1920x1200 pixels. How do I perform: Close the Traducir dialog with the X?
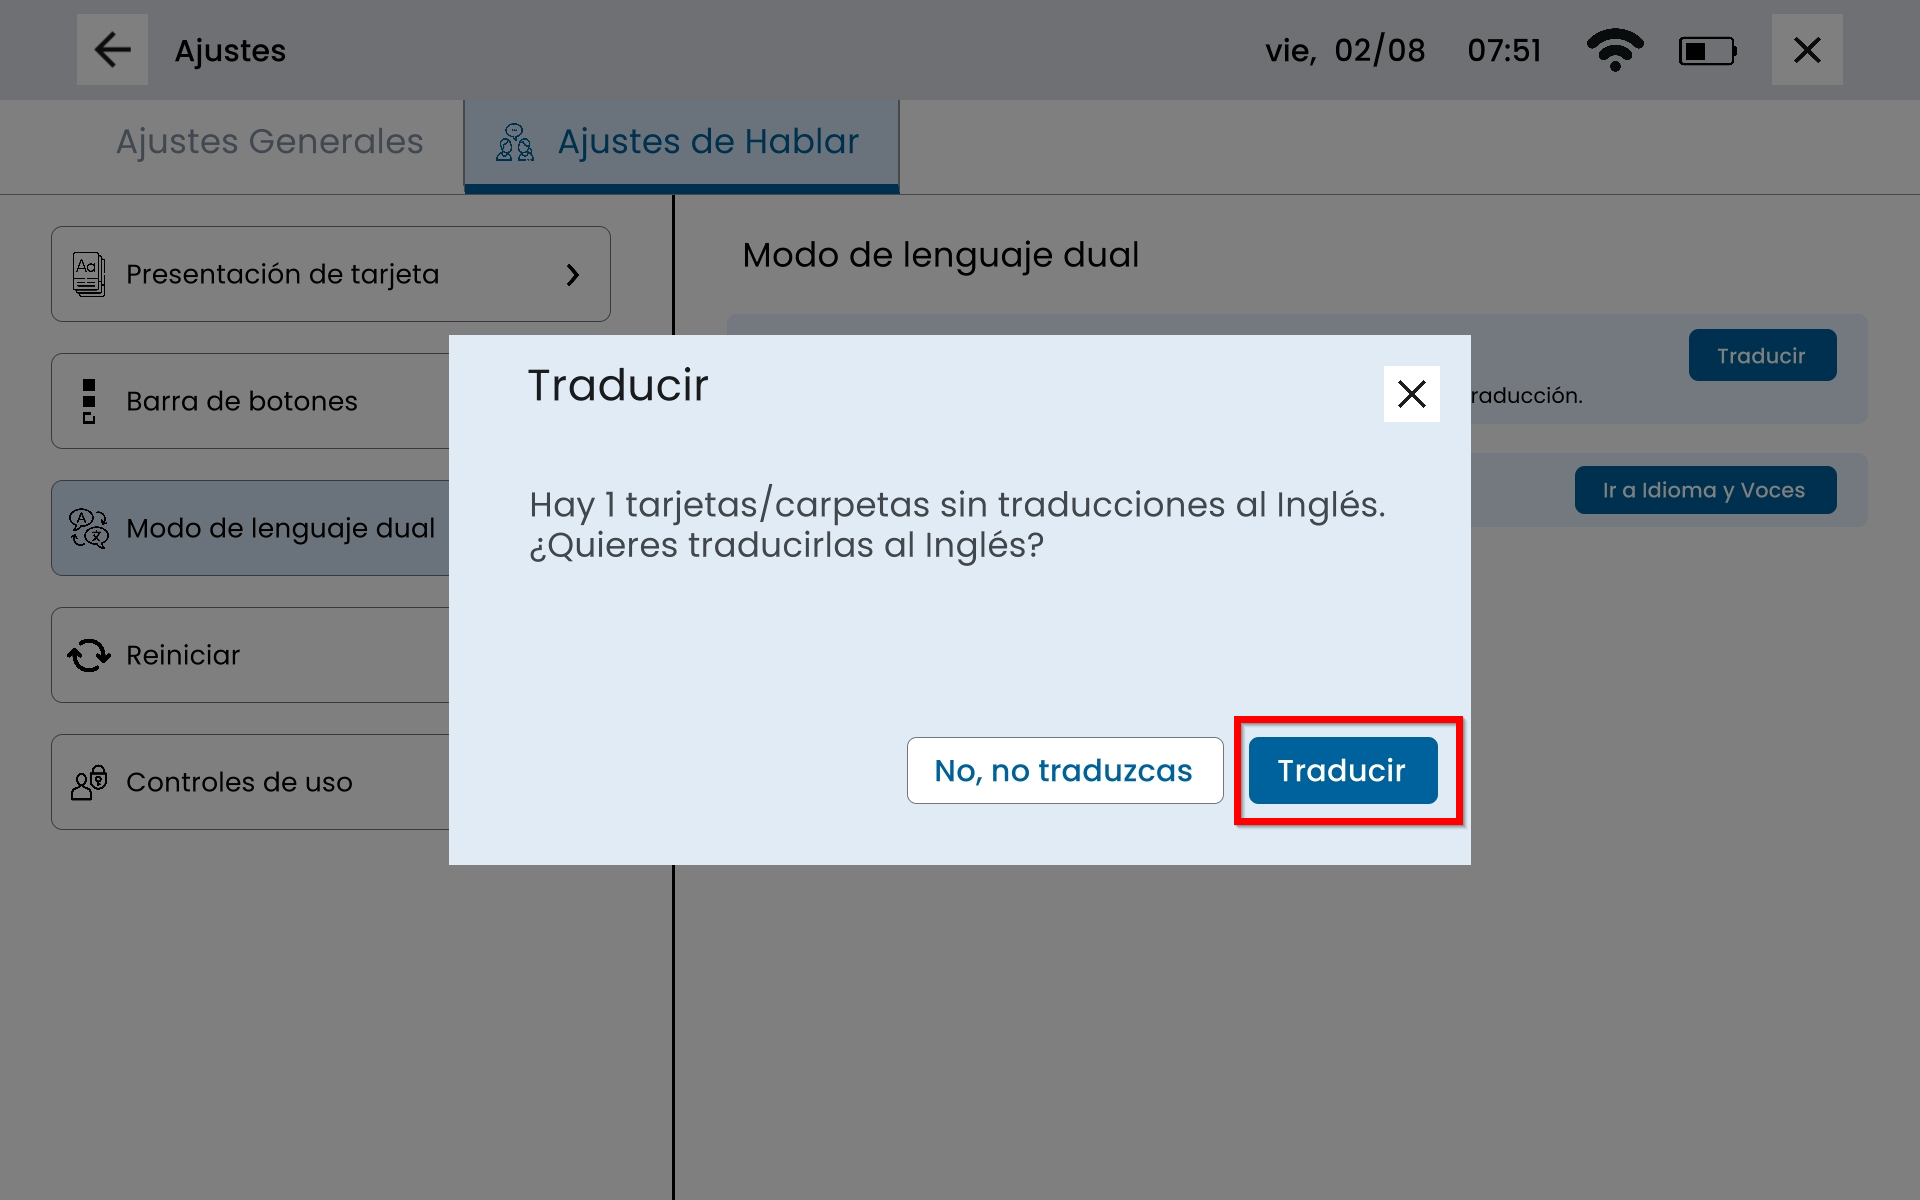[x=1411, y=394]
